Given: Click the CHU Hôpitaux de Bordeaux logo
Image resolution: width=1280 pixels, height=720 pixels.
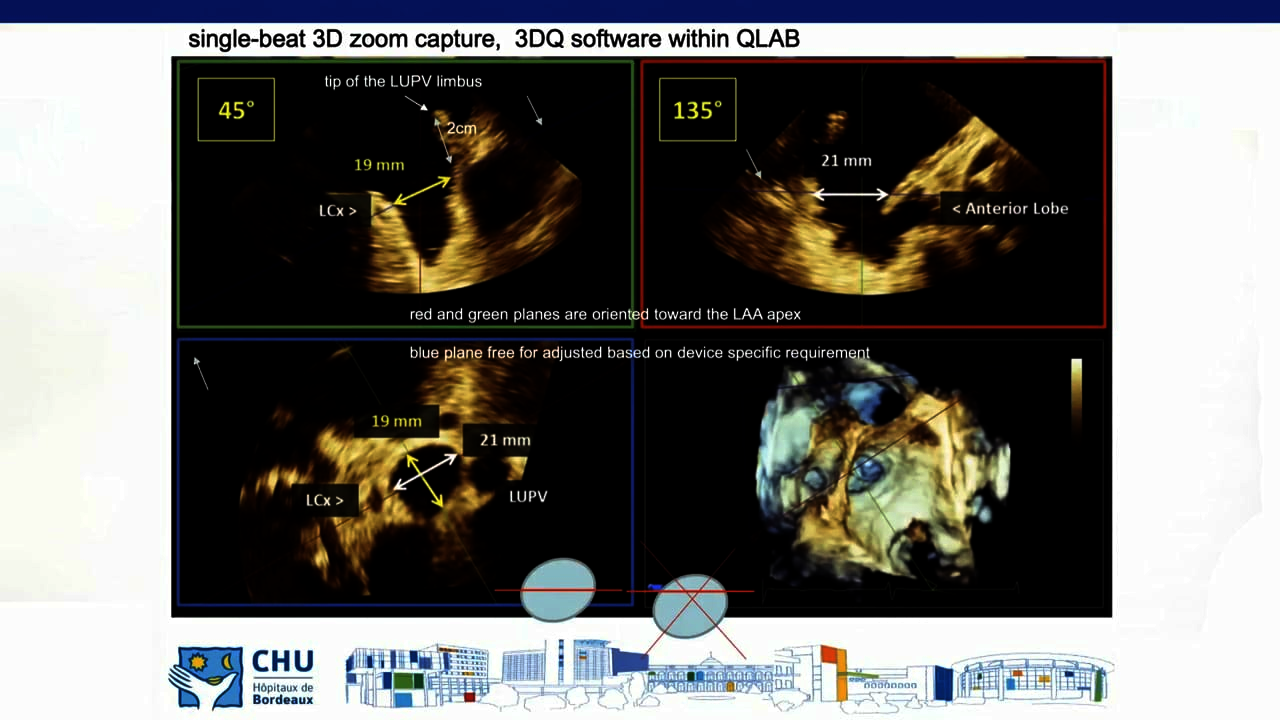Looking at the screenshot, I should point(242,676).
